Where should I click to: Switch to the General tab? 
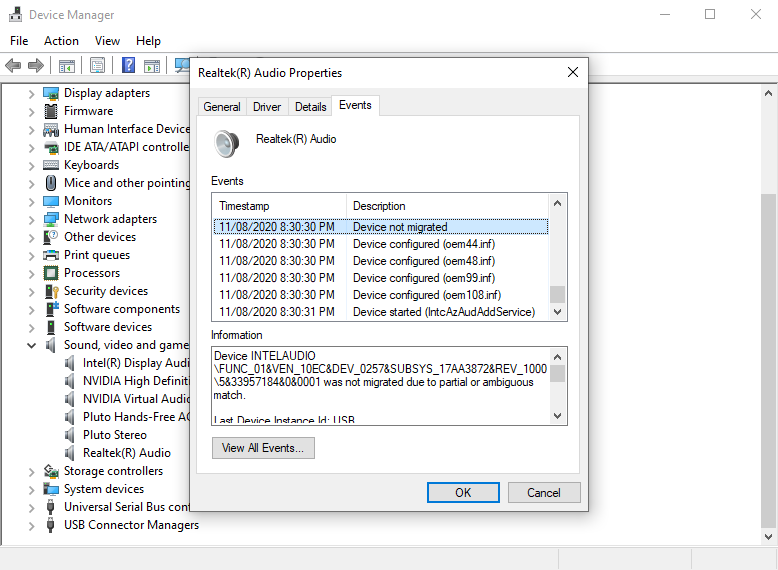222,107
